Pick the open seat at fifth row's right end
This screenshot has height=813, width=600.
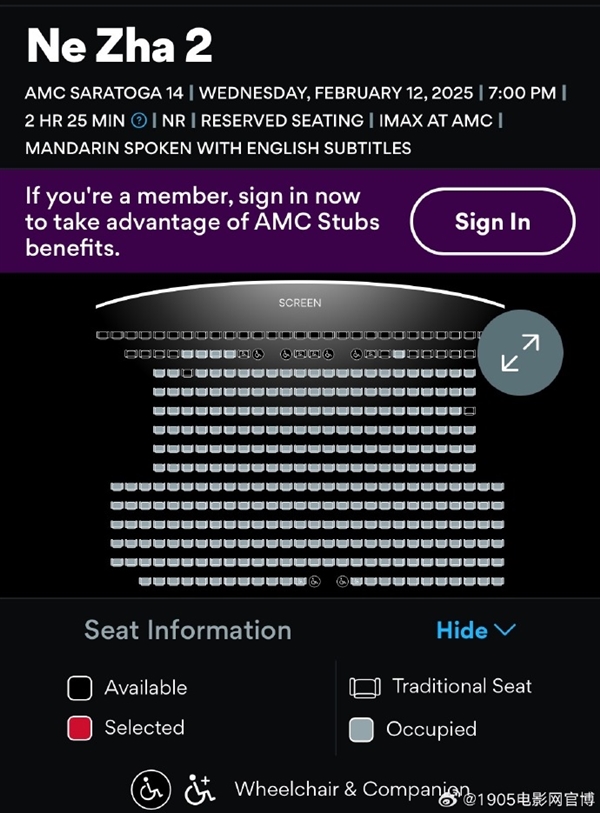pos(469,411)
